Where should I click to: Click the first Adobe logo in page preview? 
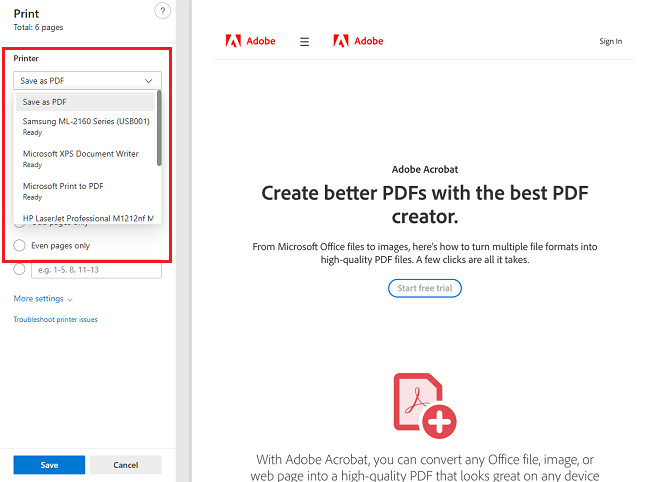pyautogui.click(x=250, y=41)
